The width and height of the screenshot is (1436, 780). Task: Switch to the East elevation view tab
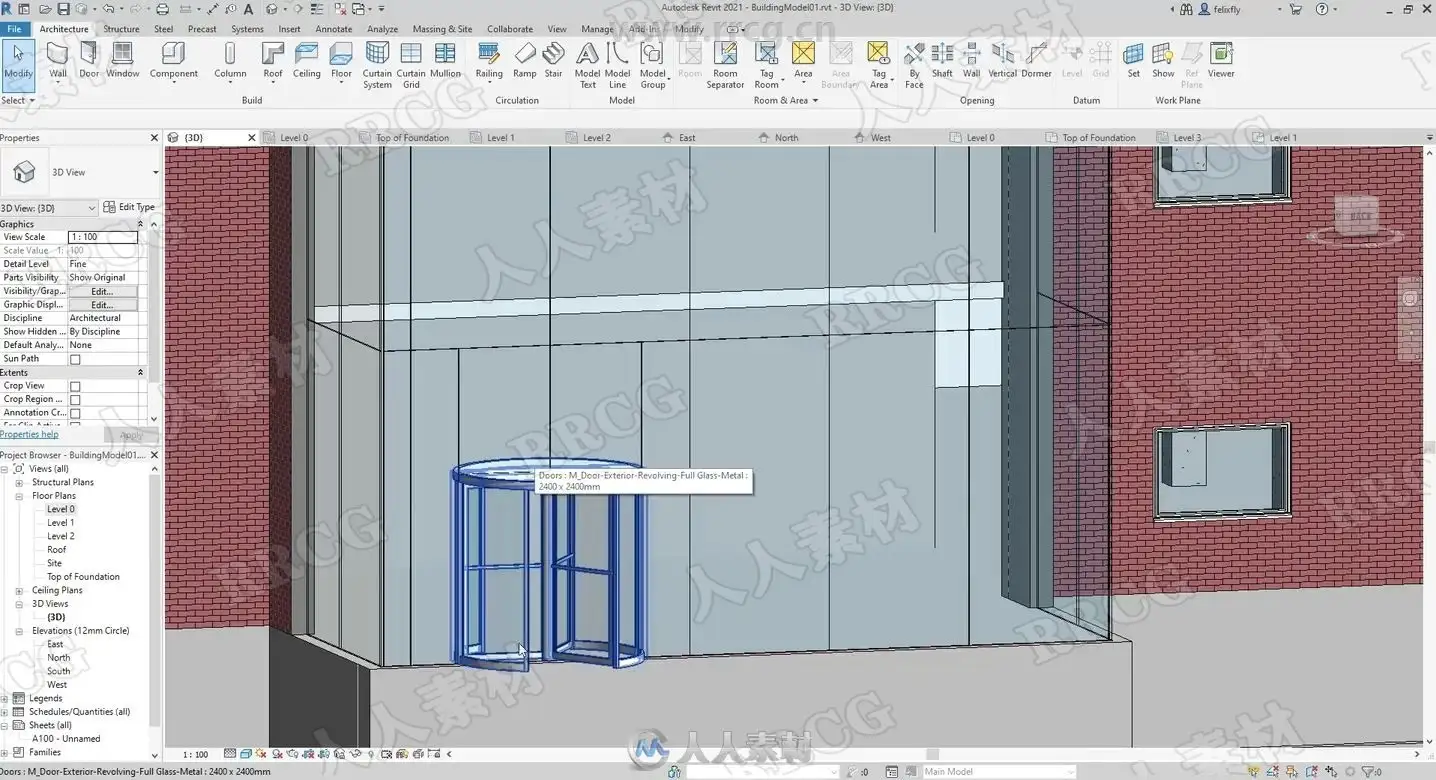click(x=687, y=138)
